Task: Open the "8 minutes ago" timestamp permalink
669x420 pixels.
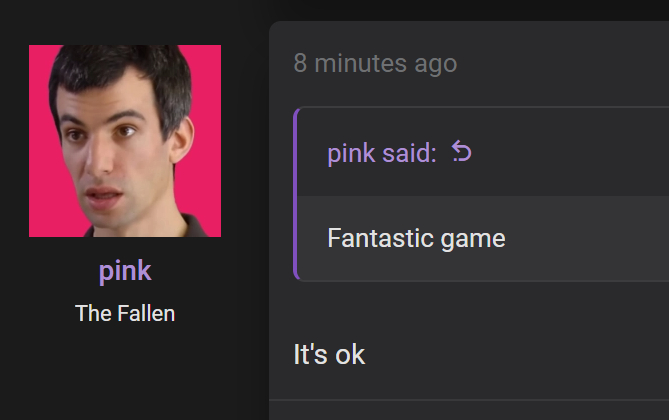Action: pyautogui.click(x=375, y=63)
